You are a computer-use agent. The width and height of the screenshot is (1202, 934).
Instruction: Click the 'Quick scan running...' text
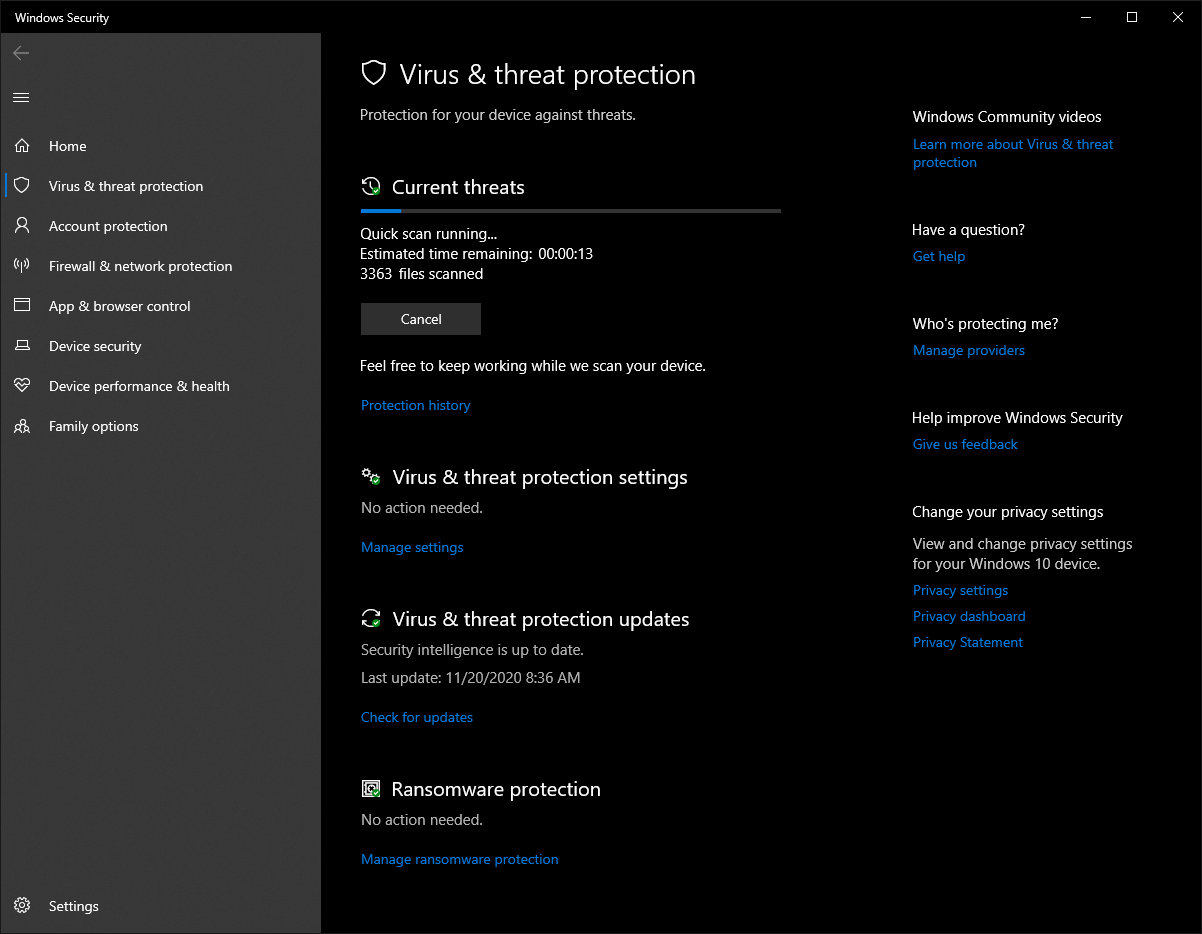click(x=428, y=234)
